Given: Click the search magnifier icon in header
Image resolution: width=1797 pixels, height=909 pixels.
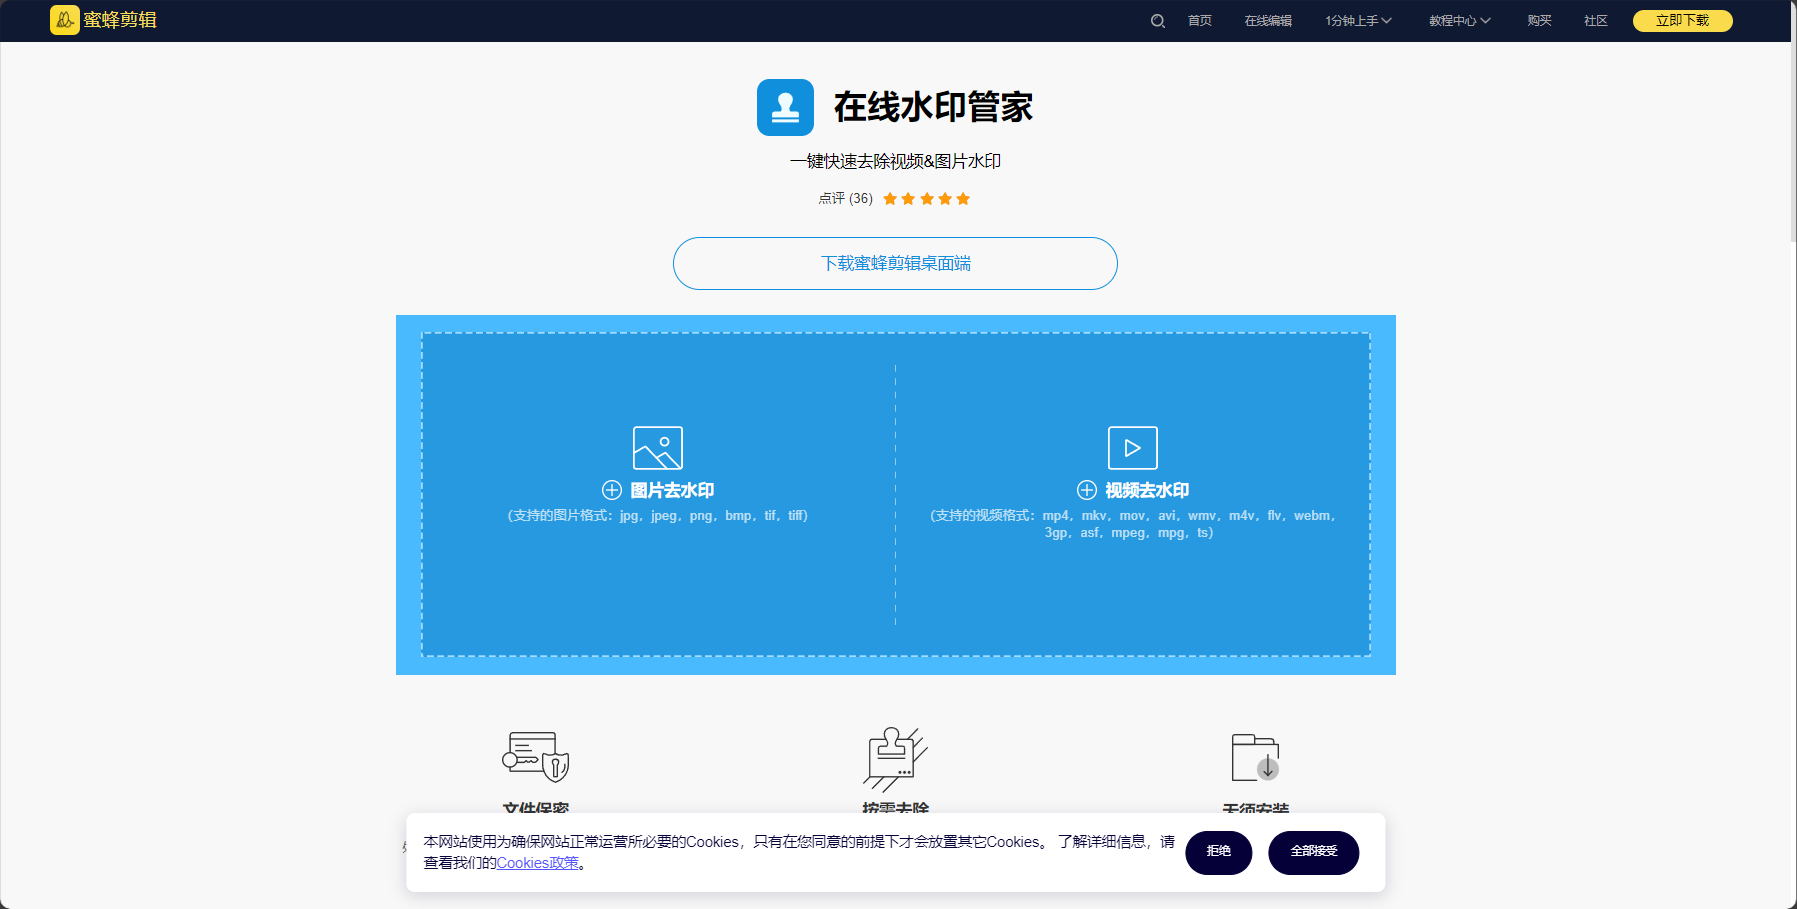Looking at the screenshot, I should click(x=1158, y=21).
